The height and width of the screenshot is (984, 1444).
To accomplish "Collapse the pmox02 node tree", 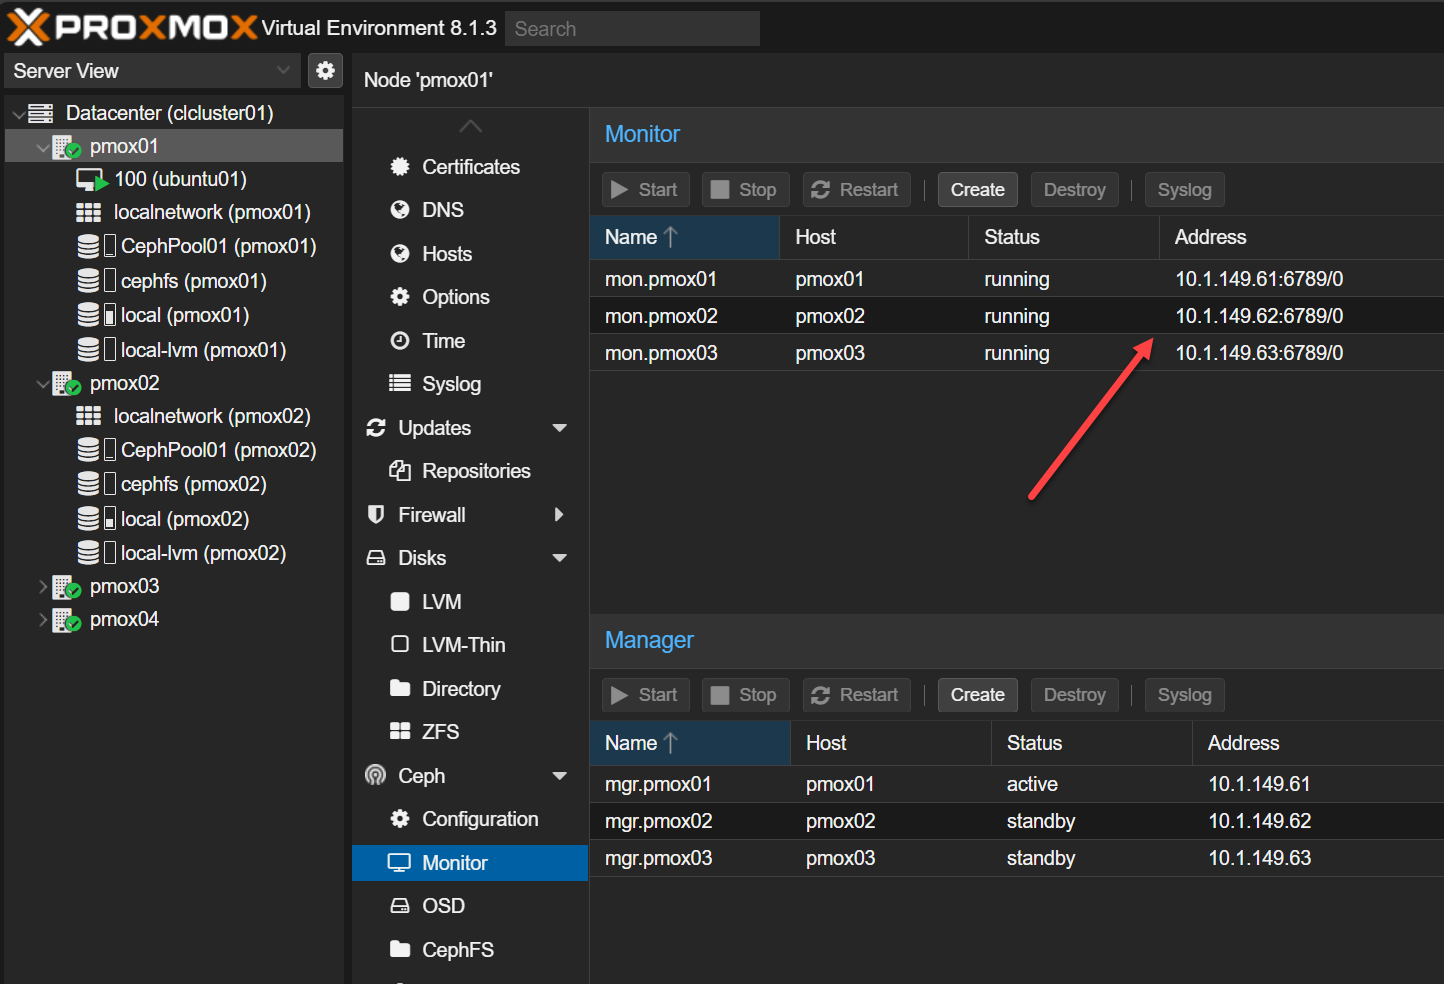I will coord(43,384).
